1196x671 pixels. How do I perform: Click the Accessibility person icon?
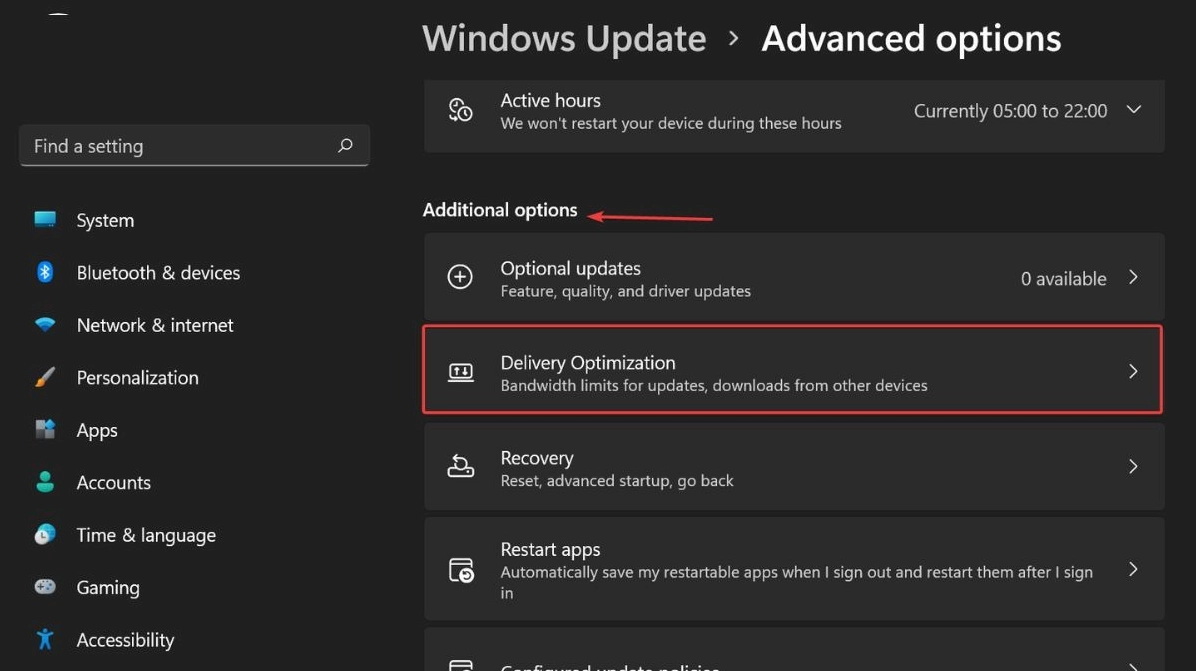[45, 639]
